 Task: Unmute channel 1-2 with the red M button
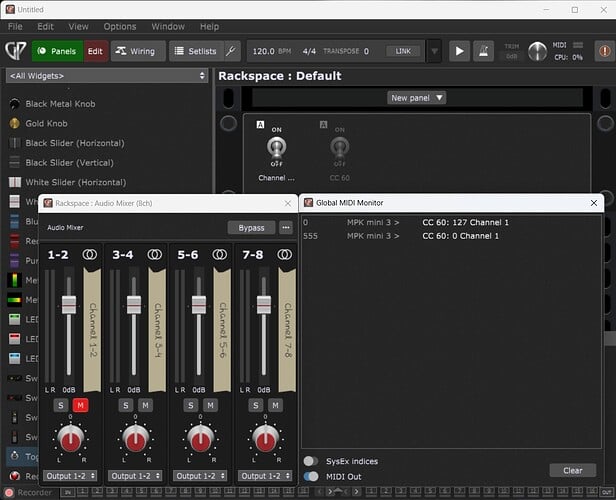click(80, 405)
